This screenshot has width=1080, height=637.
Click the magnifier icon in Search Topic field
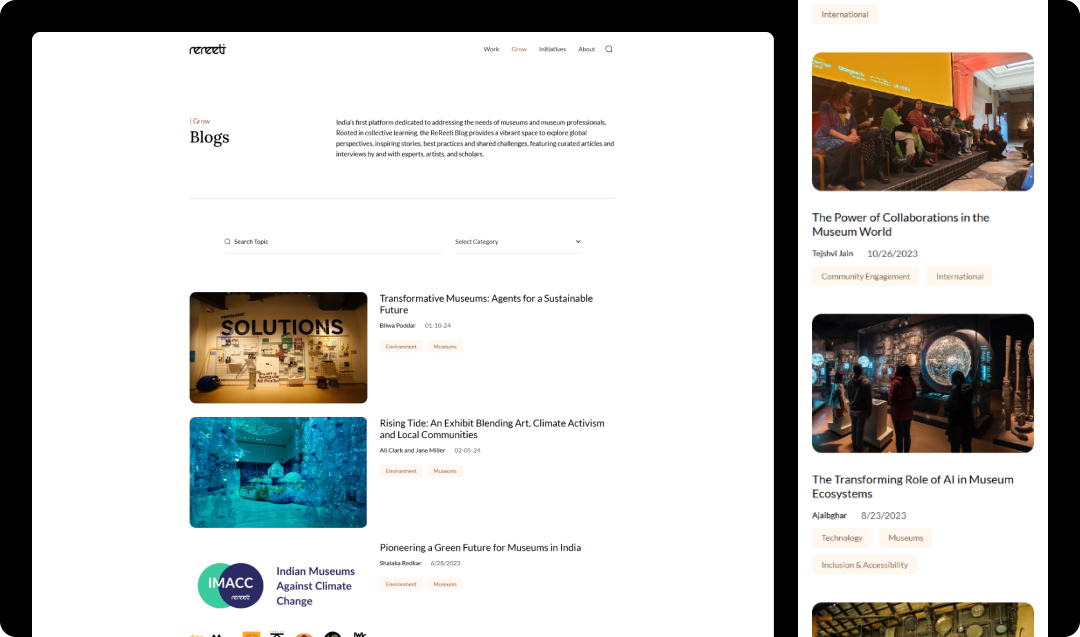tap(227, 242)
